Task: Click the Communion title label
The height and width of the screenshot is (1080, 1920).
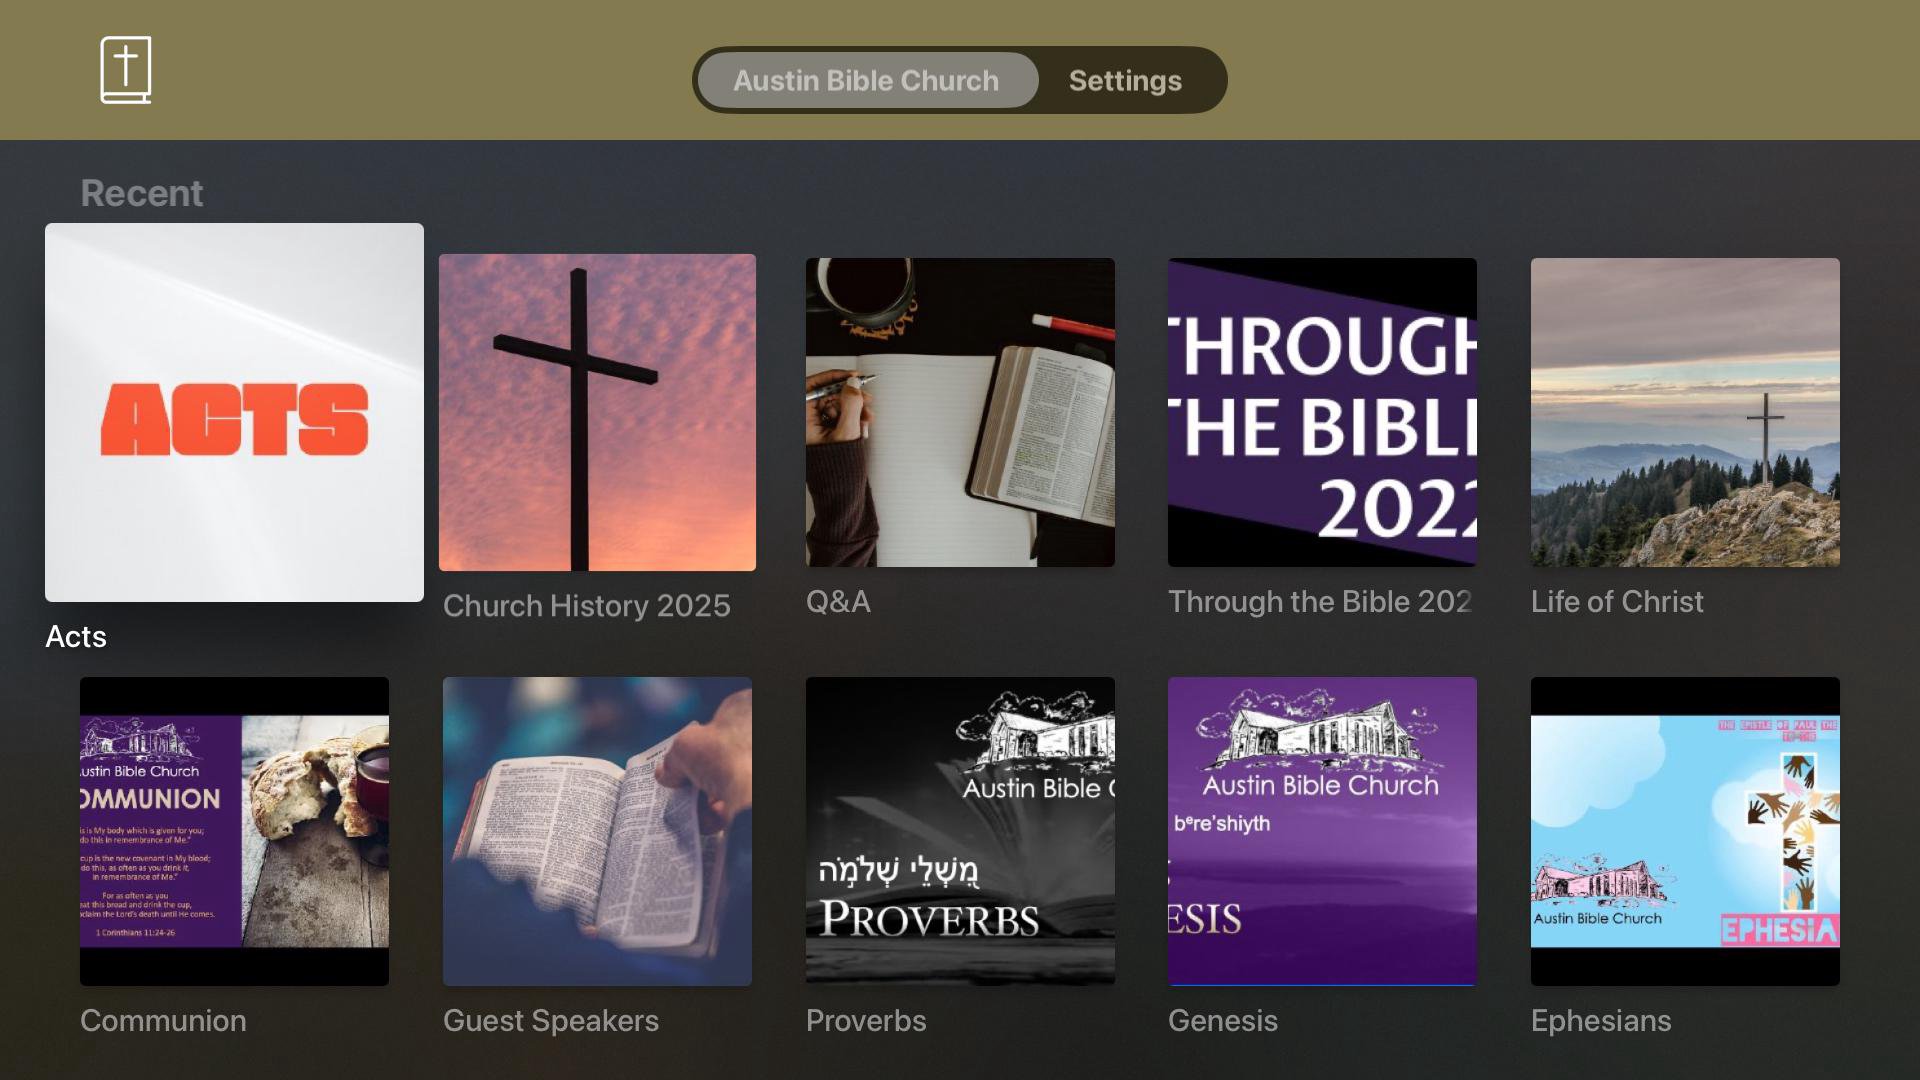Action: 163,1021
